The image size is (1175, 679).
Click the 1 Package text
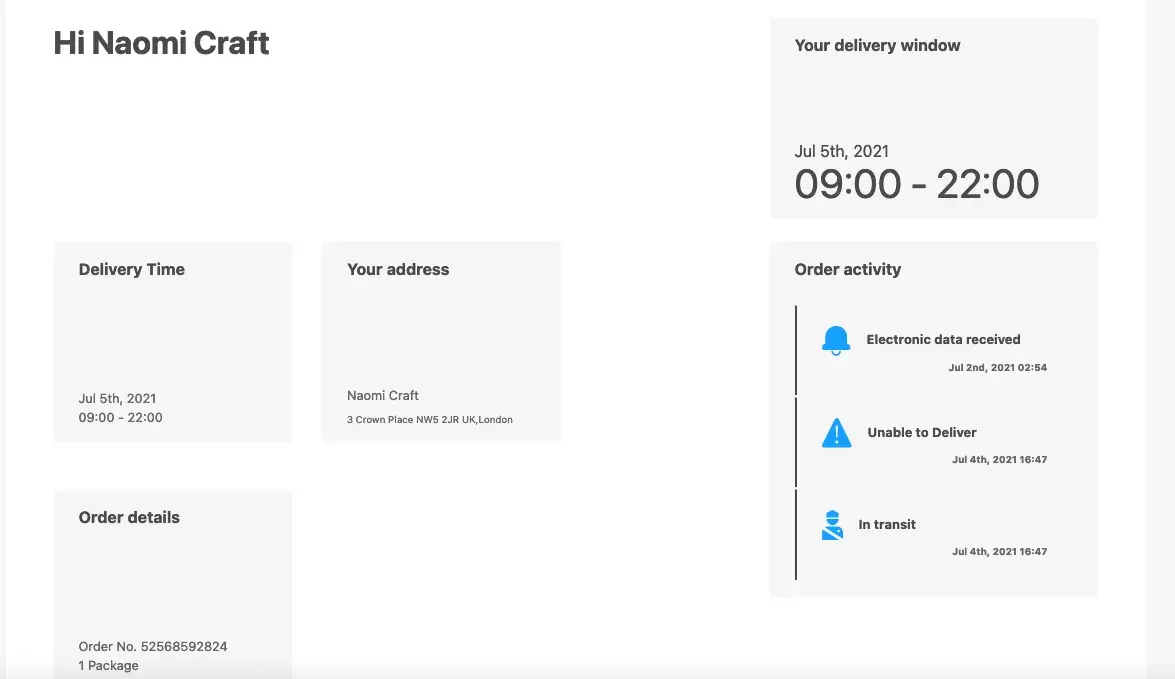108,666
